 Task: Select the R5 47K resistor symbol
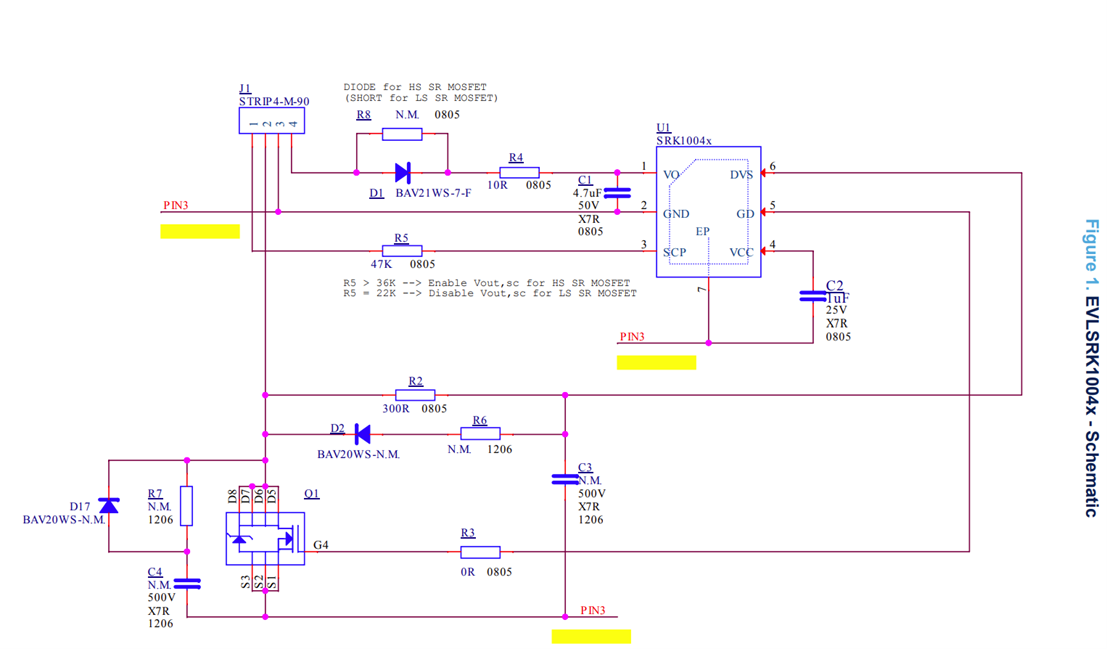pos(402,250)
